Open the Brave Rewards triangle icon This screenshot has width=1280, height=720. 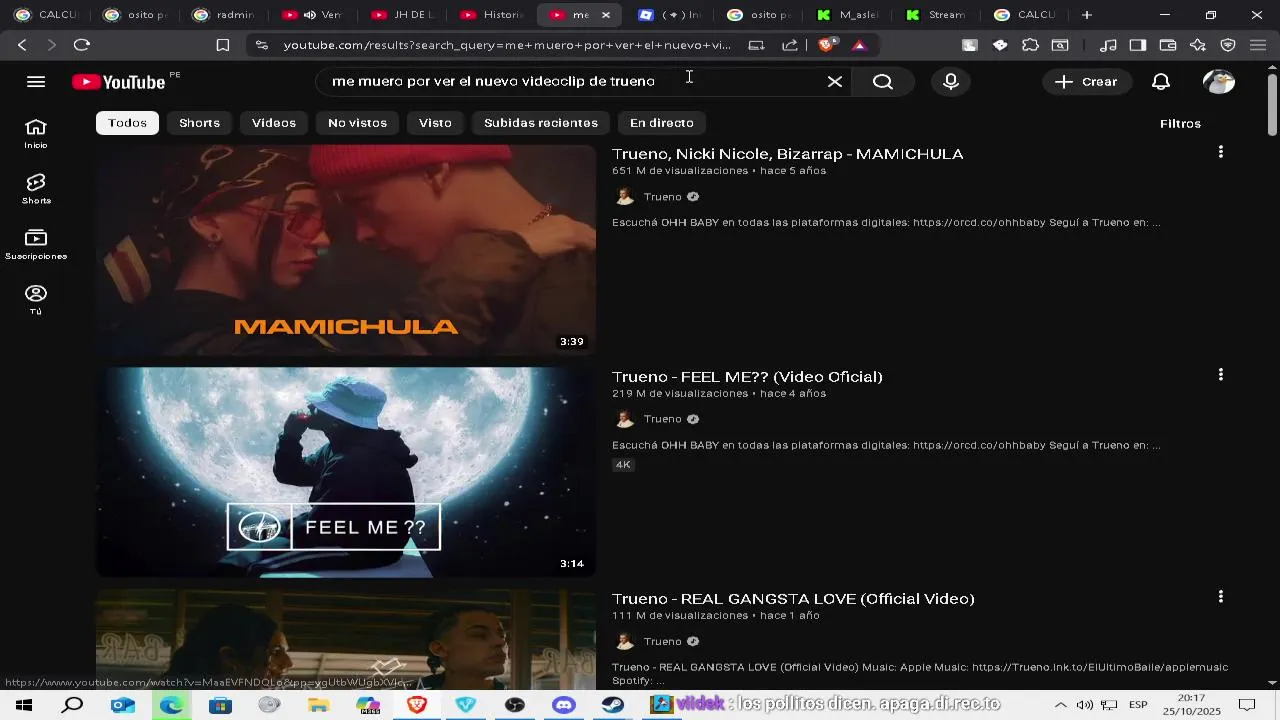tap(859, 45)
